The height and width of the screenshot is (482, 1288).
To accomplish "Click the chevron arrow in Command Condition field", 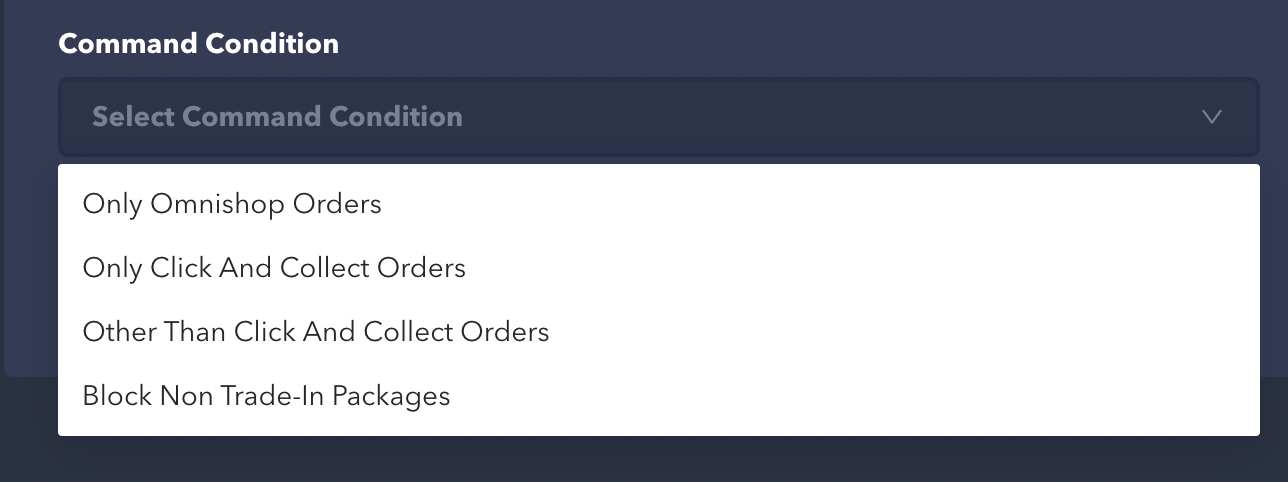I will [1211, 117].
